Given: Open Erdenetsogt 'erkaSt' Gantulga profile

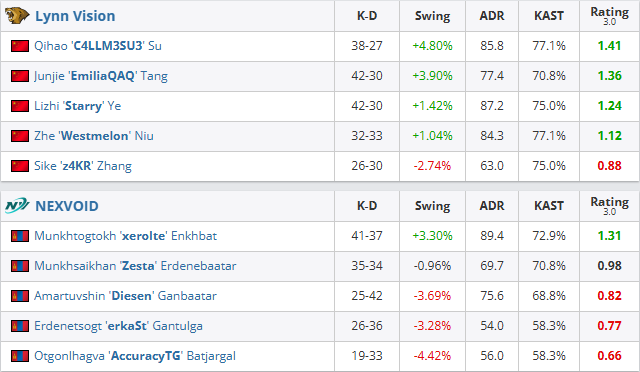Looking at the screenshot, I should tap(118, 326).
